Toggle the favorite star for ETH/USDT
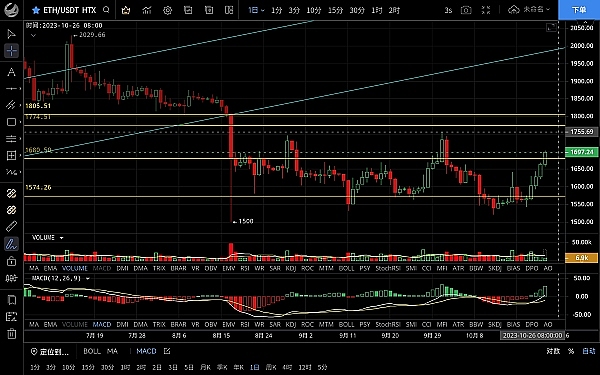Viewport: 600px width, 375px height. pyautogui.click(x=36, y=10)
